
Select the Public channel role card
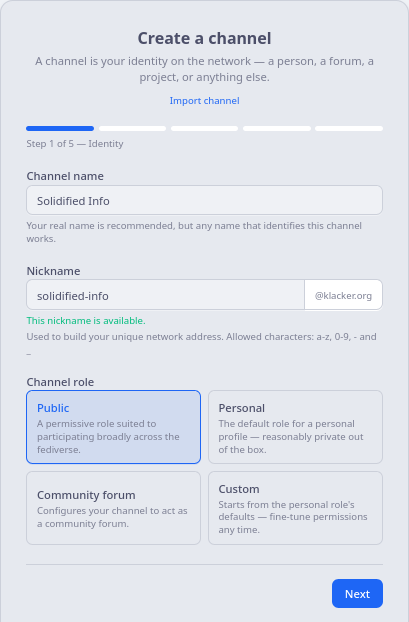(113, 427)
